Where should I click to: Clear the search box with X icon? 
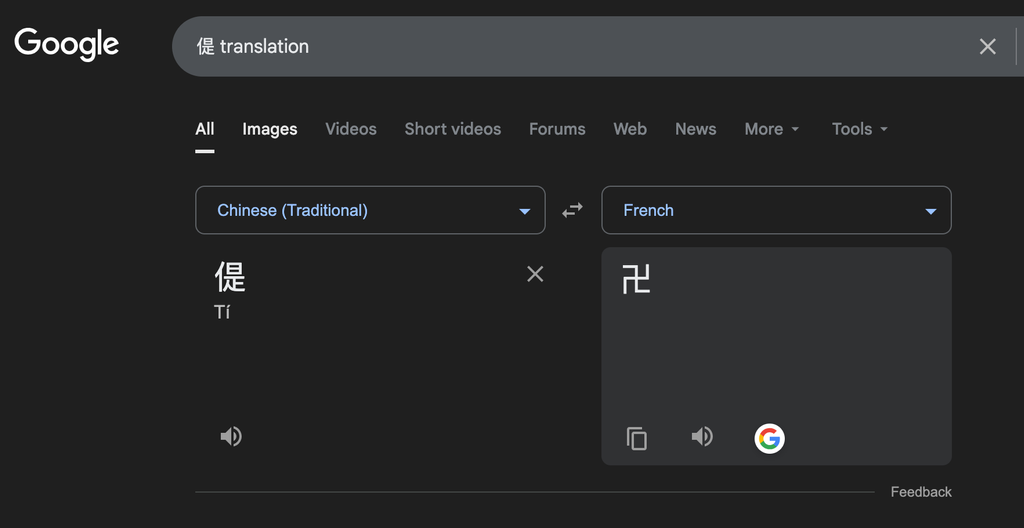tap(987, 46)
